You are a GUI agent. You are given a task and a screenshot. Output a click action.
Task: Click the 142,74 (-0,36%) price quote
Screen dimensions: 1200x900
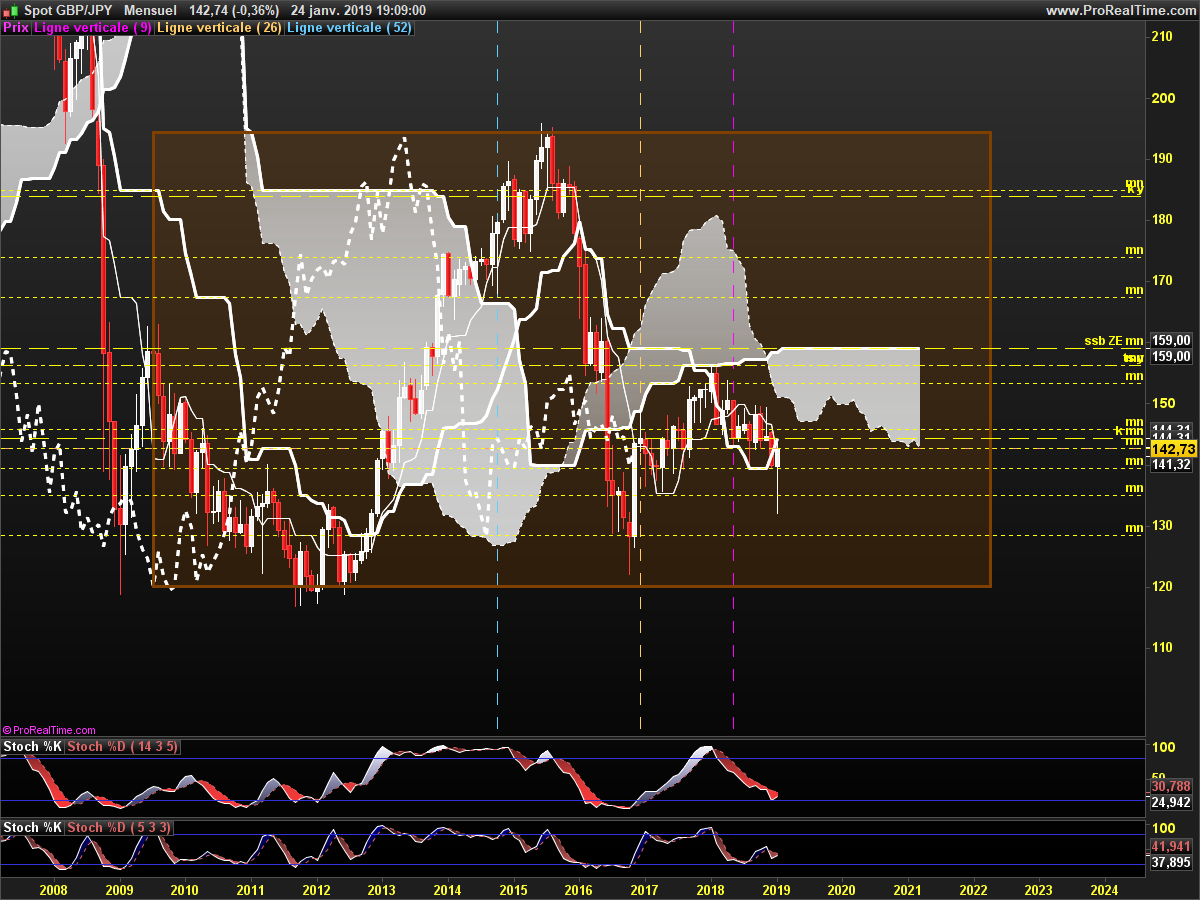point(235,10)
